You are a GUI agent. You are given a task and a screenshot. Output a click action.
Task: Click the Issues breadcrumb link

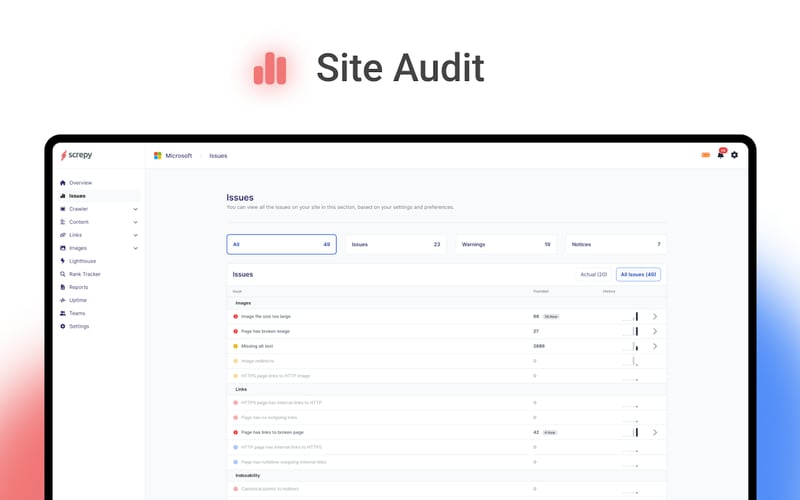[x=218, y=156]
